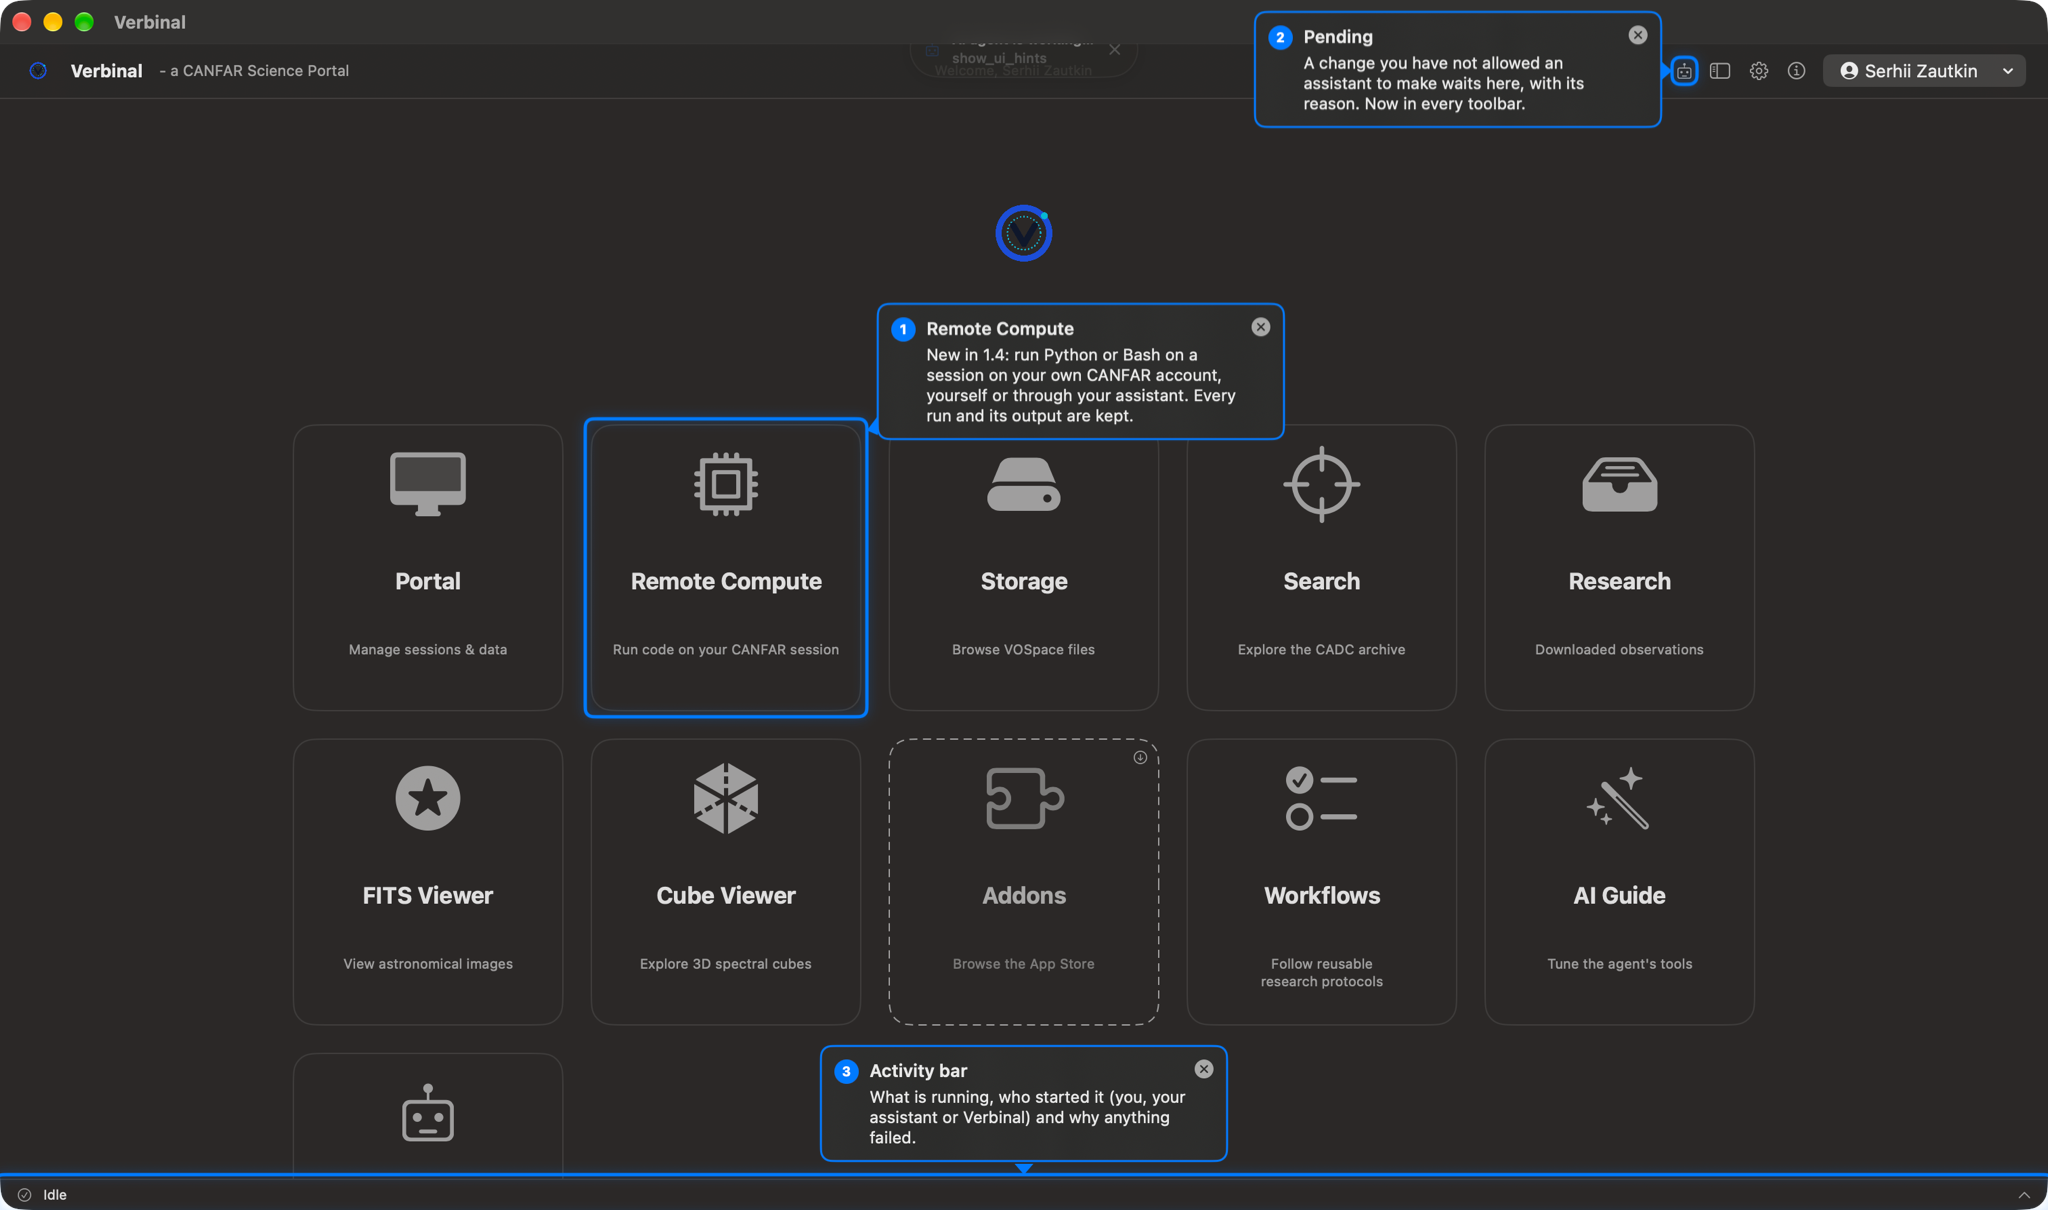Click the Verbinal logo in the header

click(38, 71)
